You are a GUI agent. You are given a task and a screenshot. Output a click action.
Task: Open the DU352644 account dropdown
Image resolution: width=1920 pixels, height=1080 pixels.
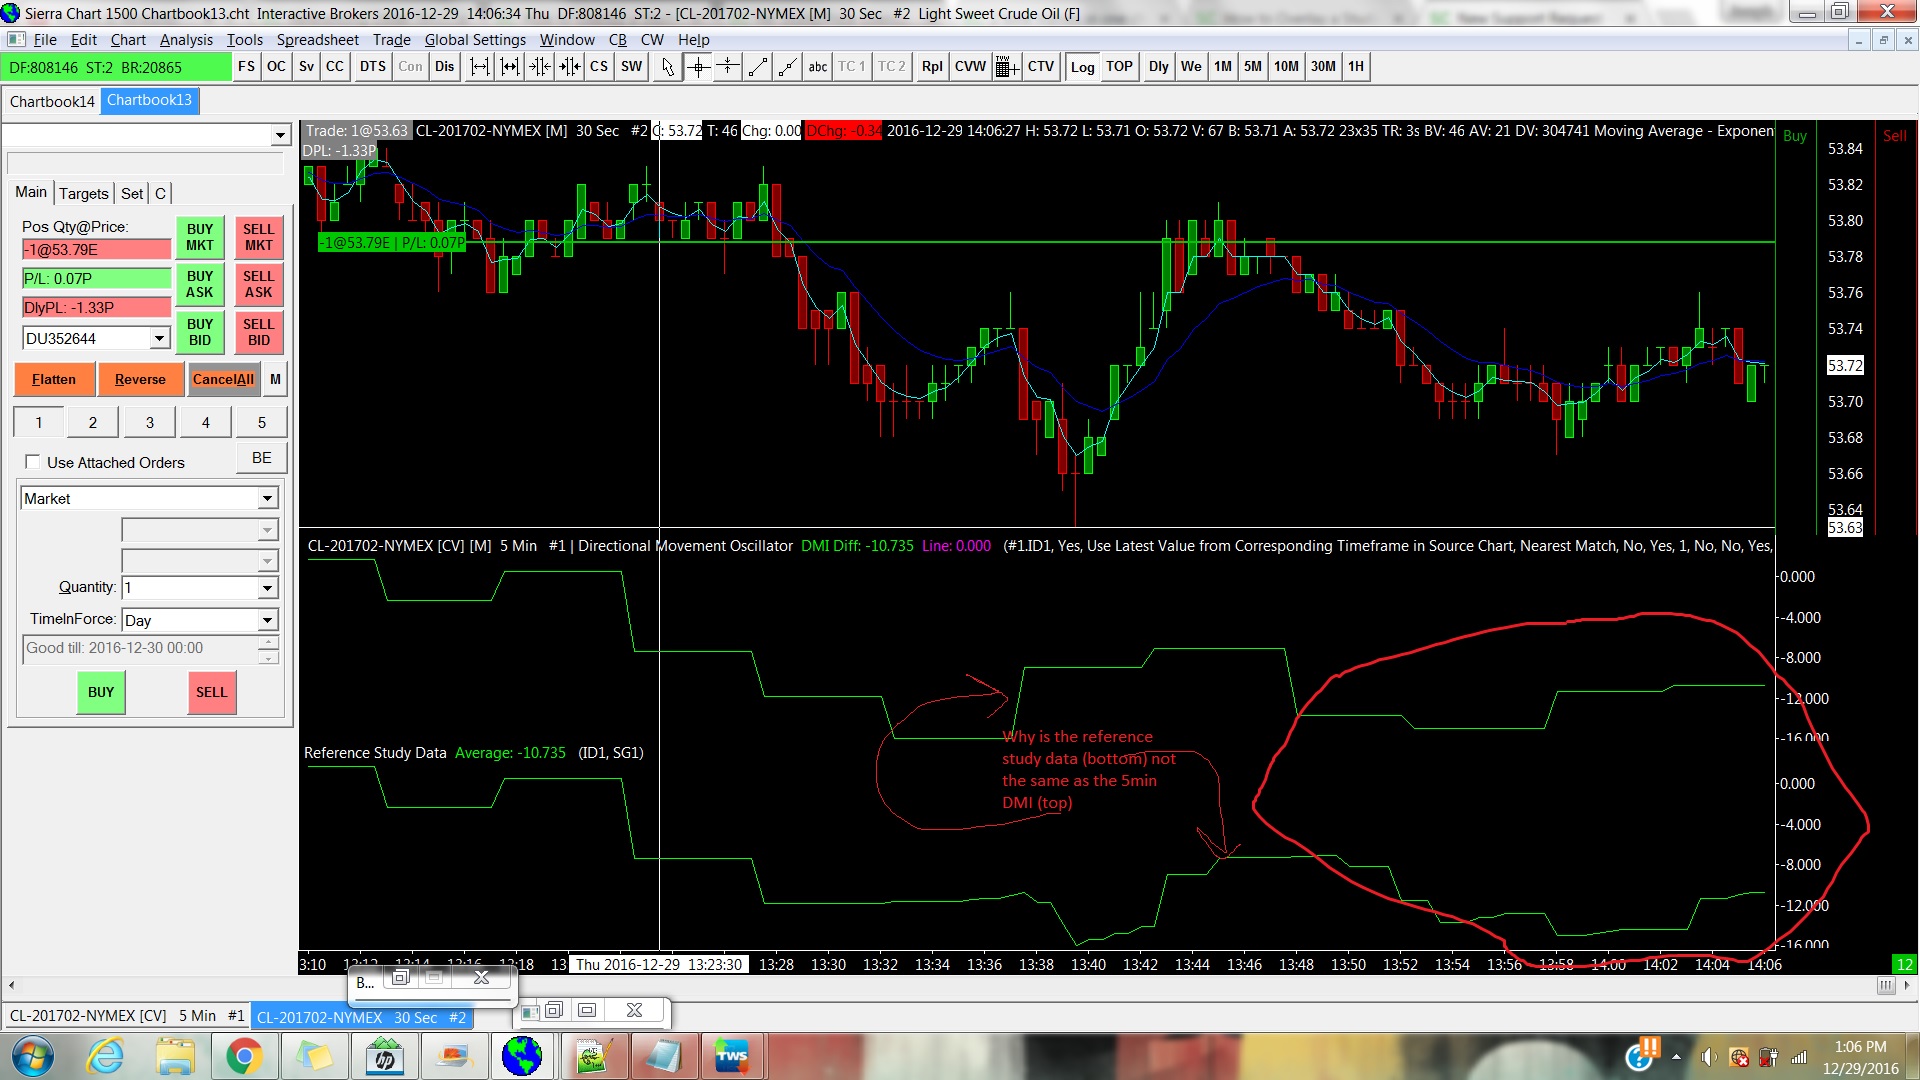coord(159,338)
